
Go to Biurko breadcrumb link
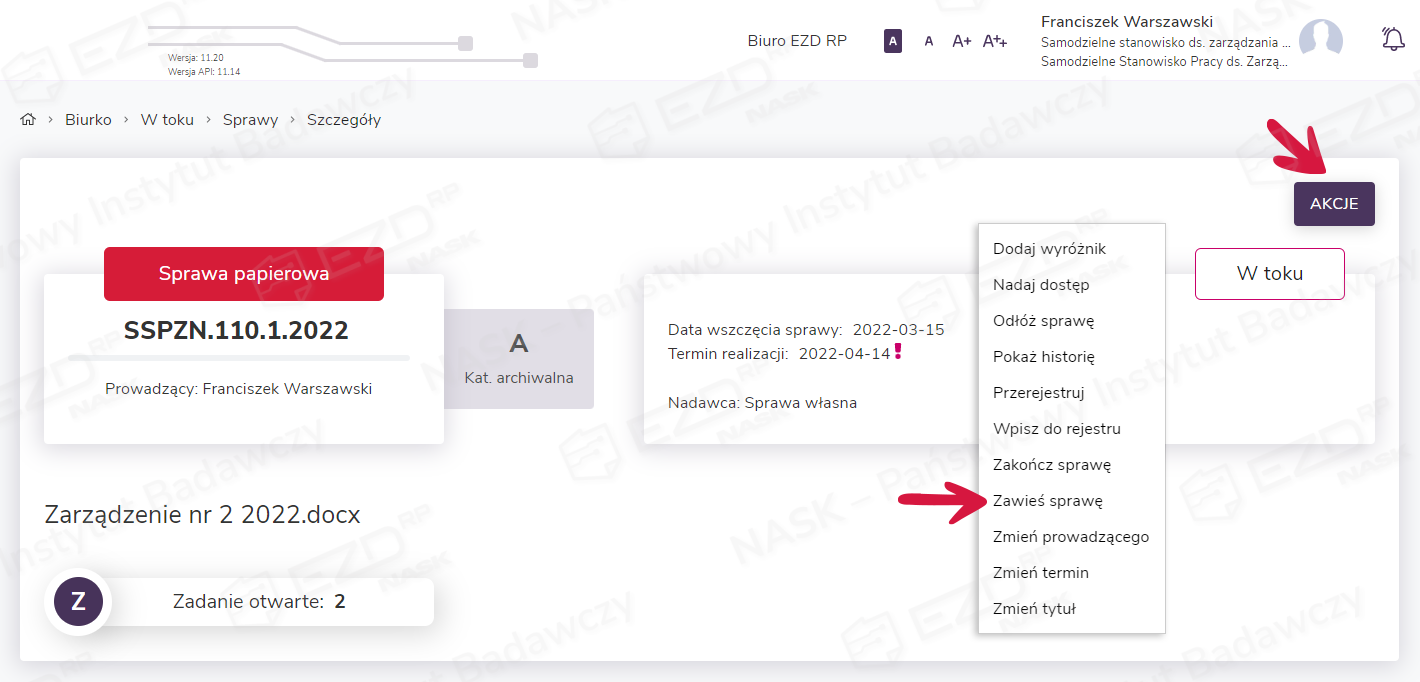(88, 120)
